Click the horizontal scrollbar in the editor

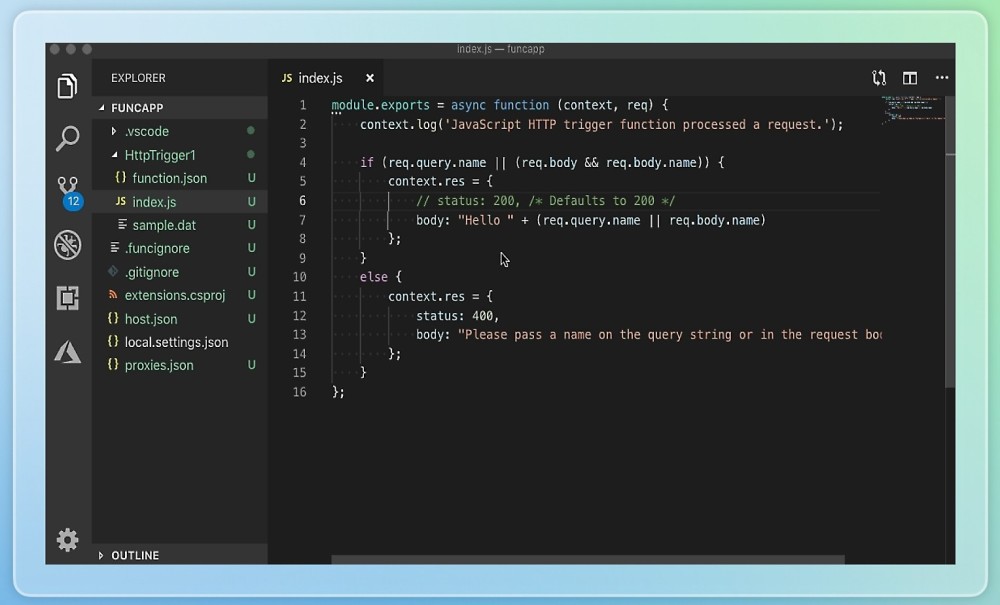point(588,560)
